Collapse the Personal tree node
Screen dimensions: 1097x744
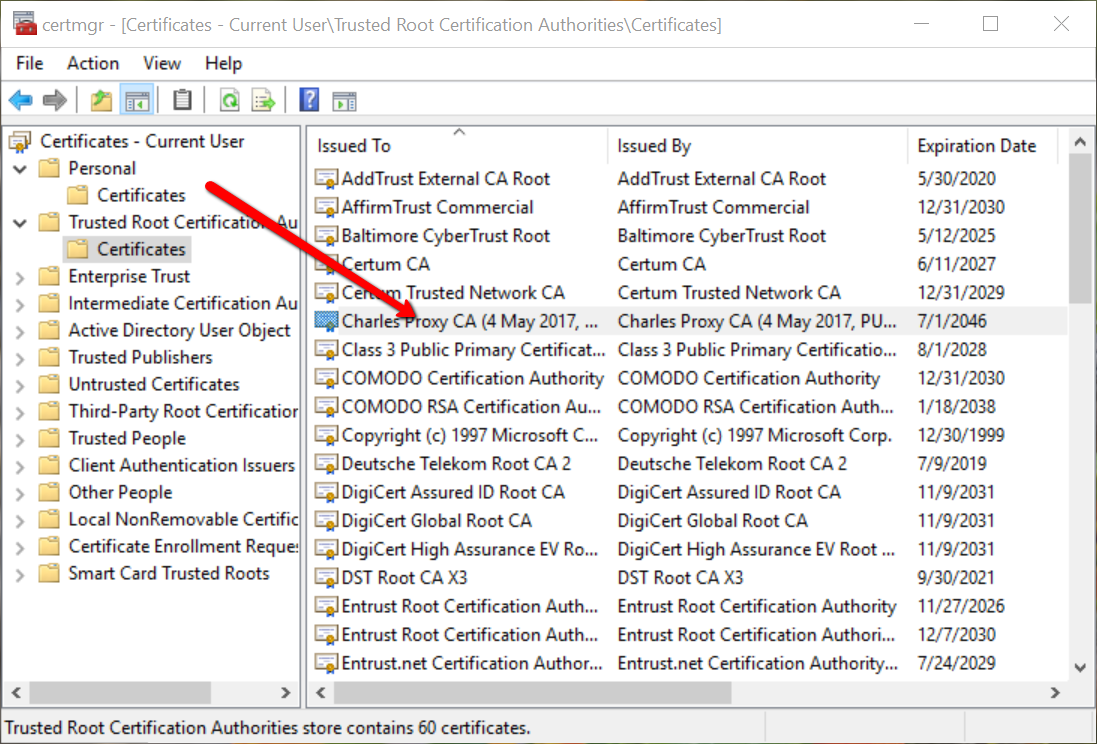pyautogui.click(x=20, y=169)
